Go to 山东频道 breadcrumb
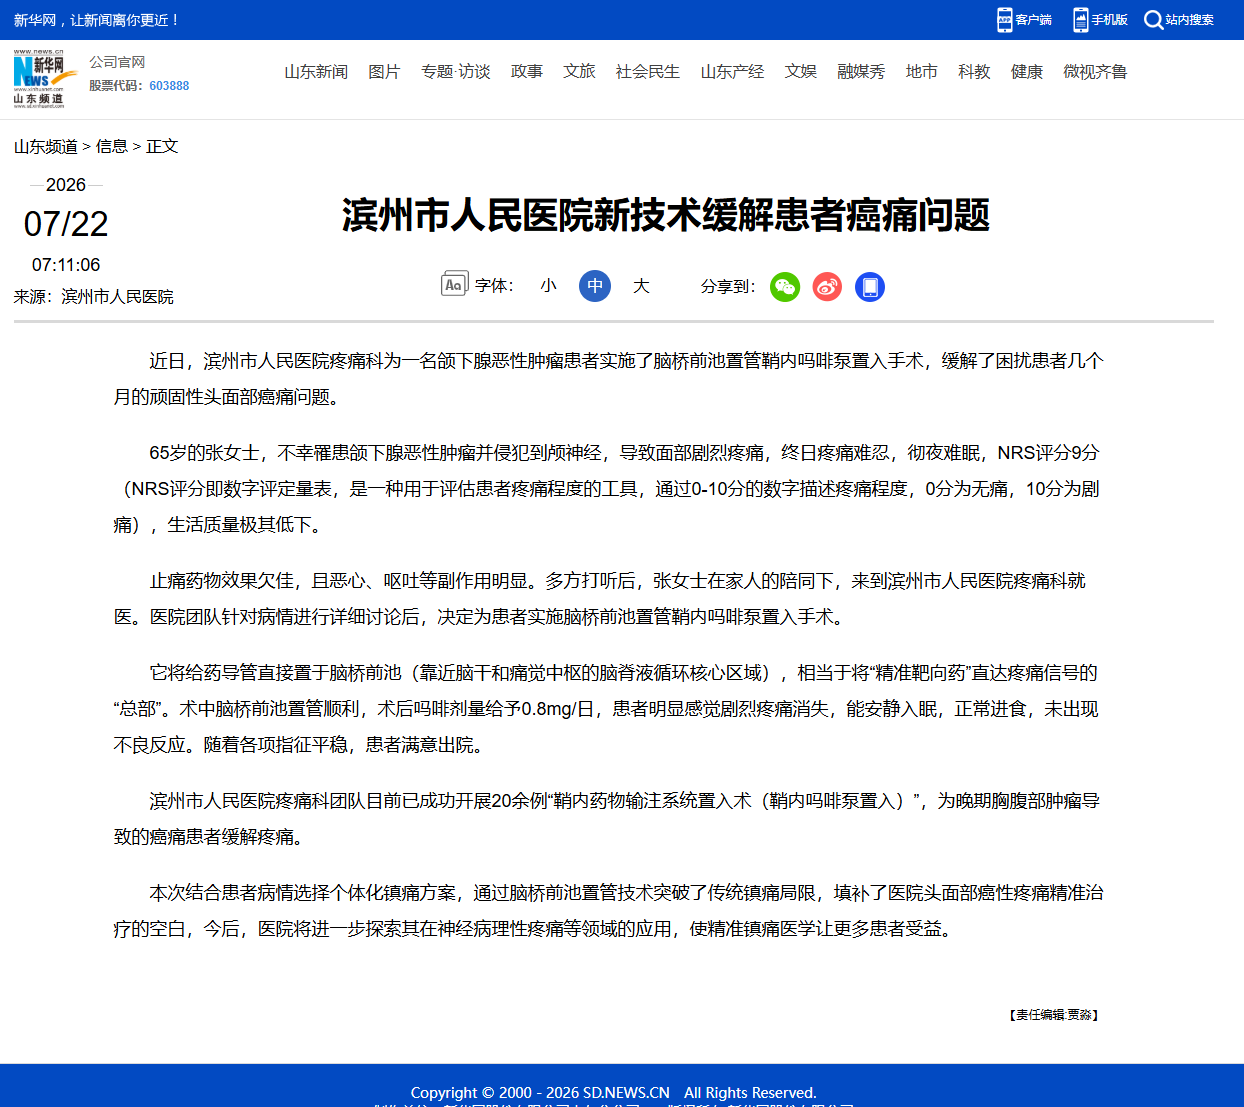This screenshot has height=1107, width=1244. (46, 147)
